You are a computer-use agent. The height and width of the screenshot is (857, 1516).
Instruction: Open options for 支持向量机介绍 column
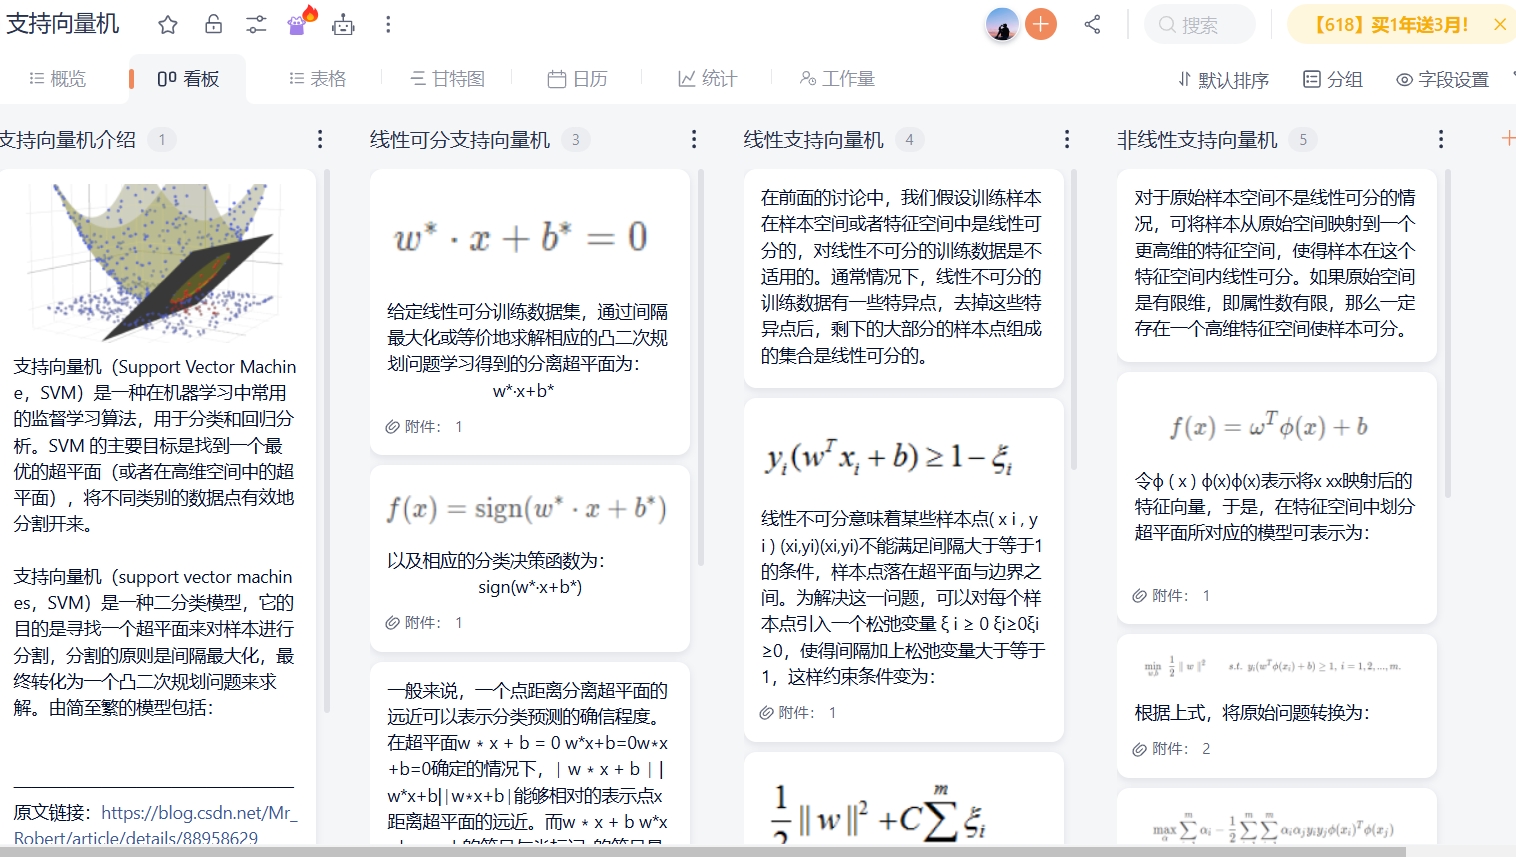(319, 139)
